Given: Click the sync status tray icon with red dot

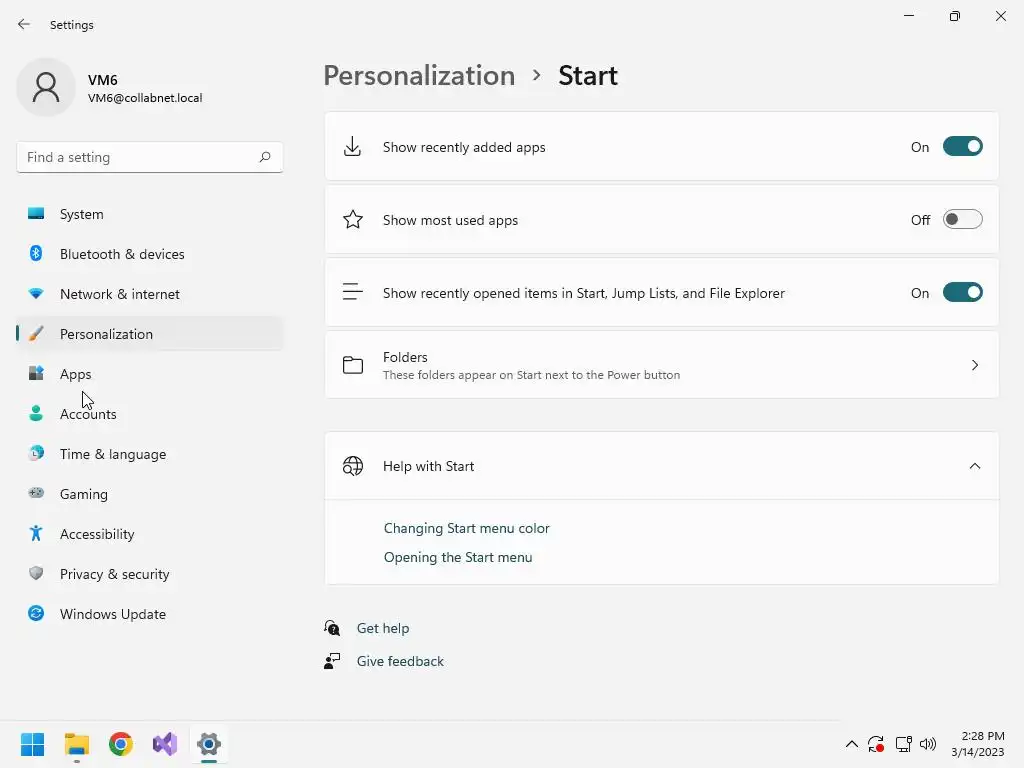Looking at the screenshot, I should pyautogui.click(x=876, y=744).
